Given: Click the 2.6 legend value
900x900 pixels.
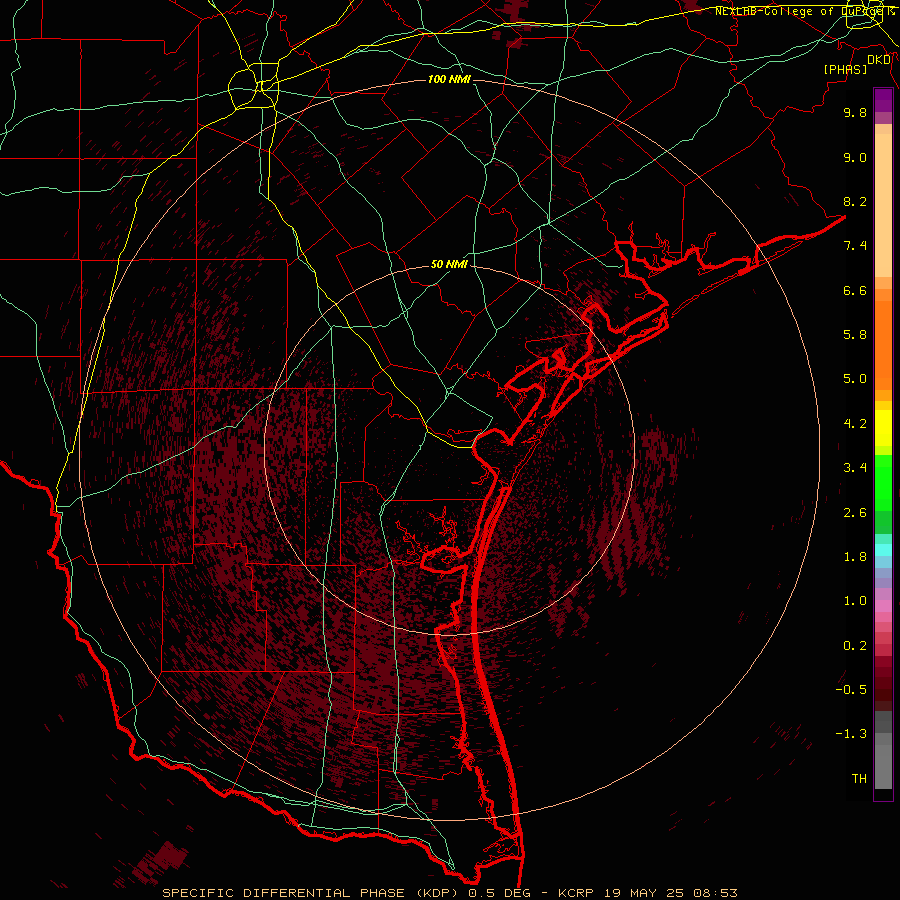Looking at the screenshot, I should [855, 513].
